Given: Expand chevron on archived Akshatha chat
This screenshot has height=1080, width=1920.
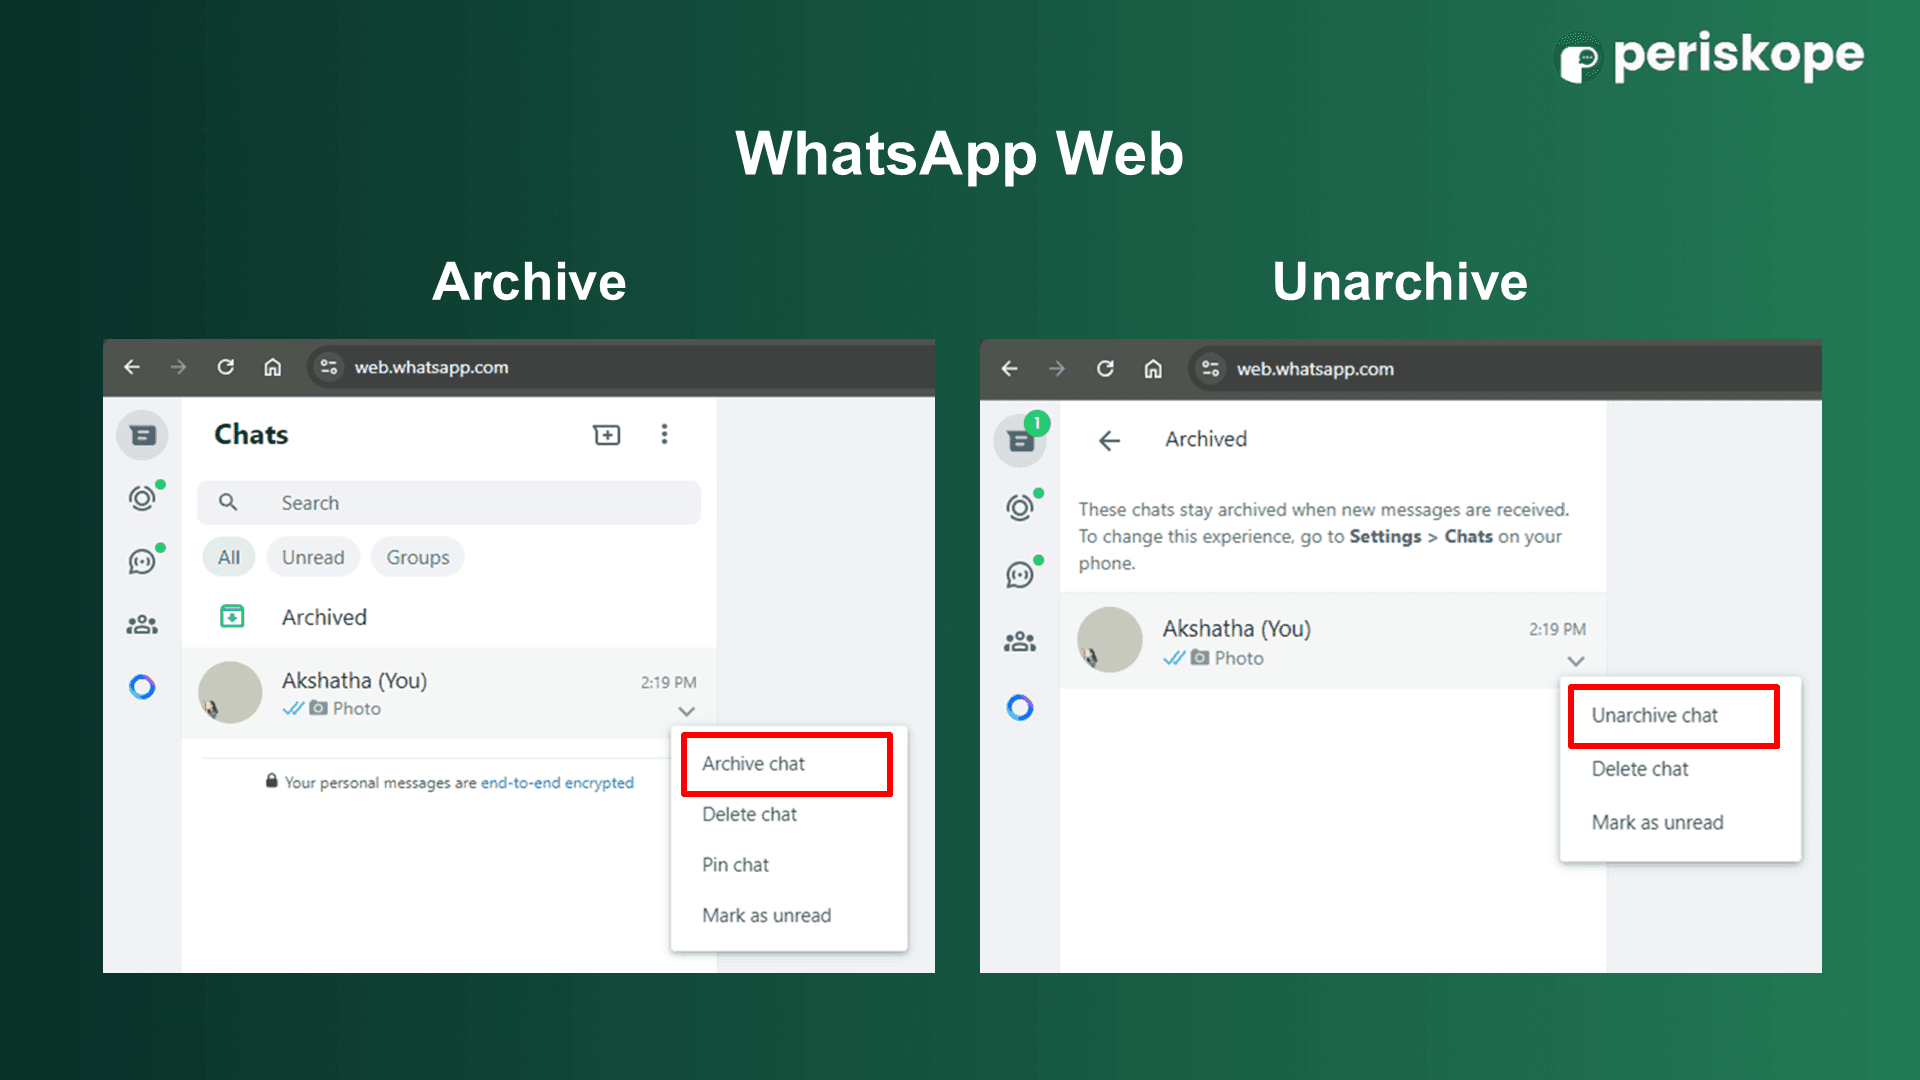Looking at the screenshot, I should point(1576,661).
